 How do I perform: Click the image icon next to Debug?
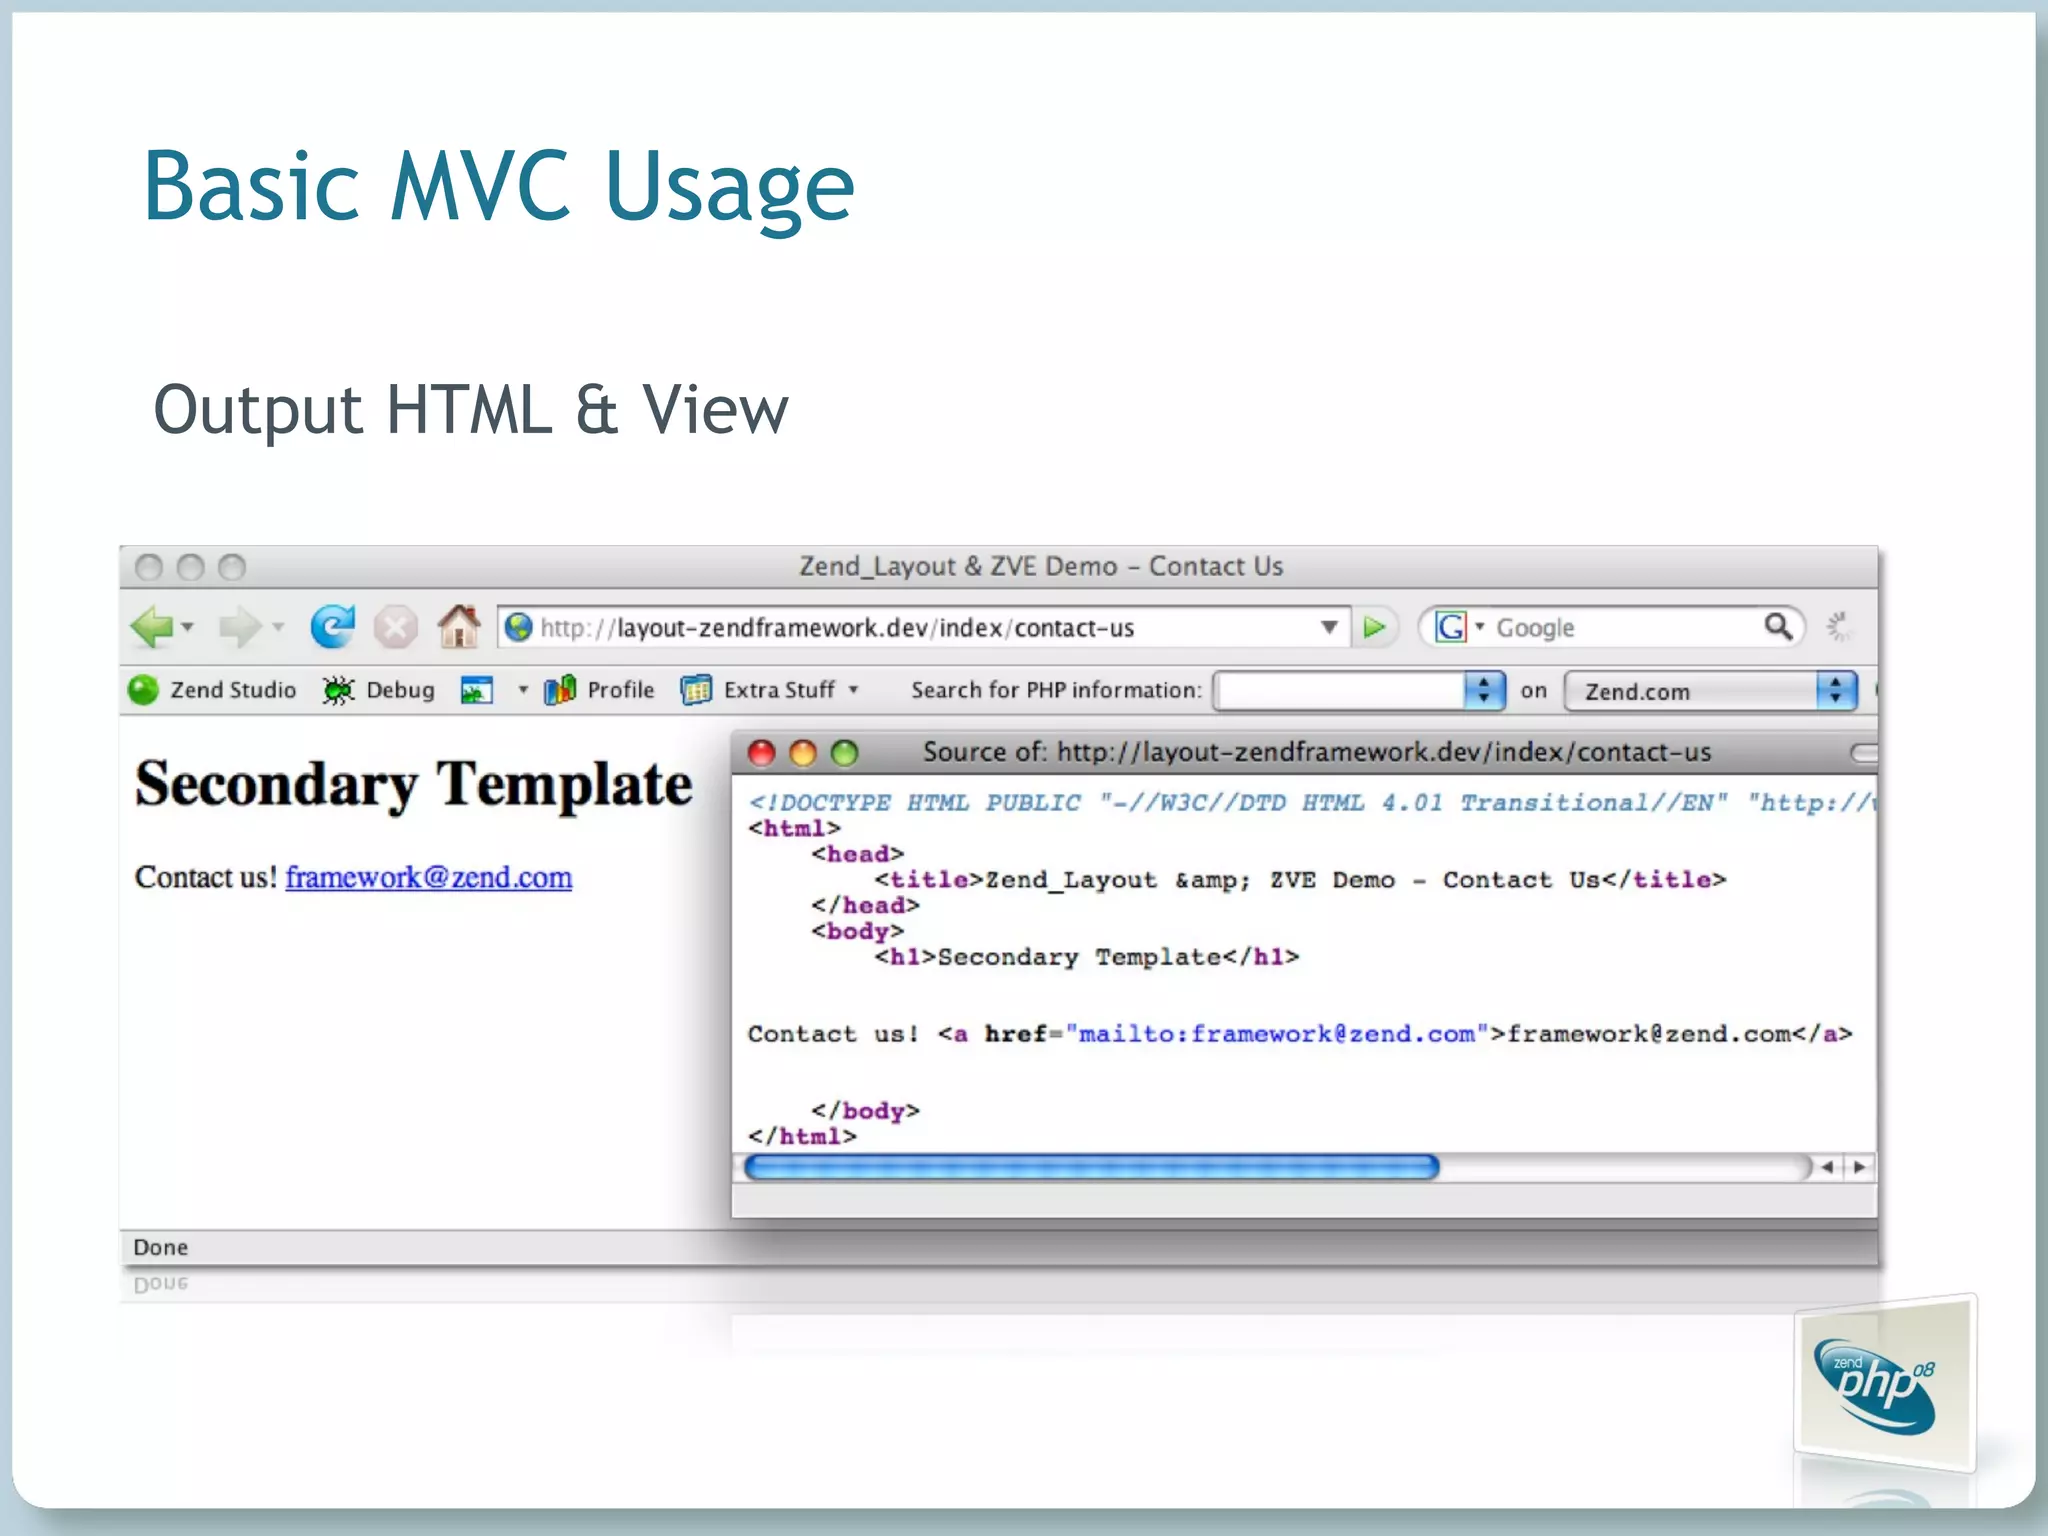click(x=477, y=690)
